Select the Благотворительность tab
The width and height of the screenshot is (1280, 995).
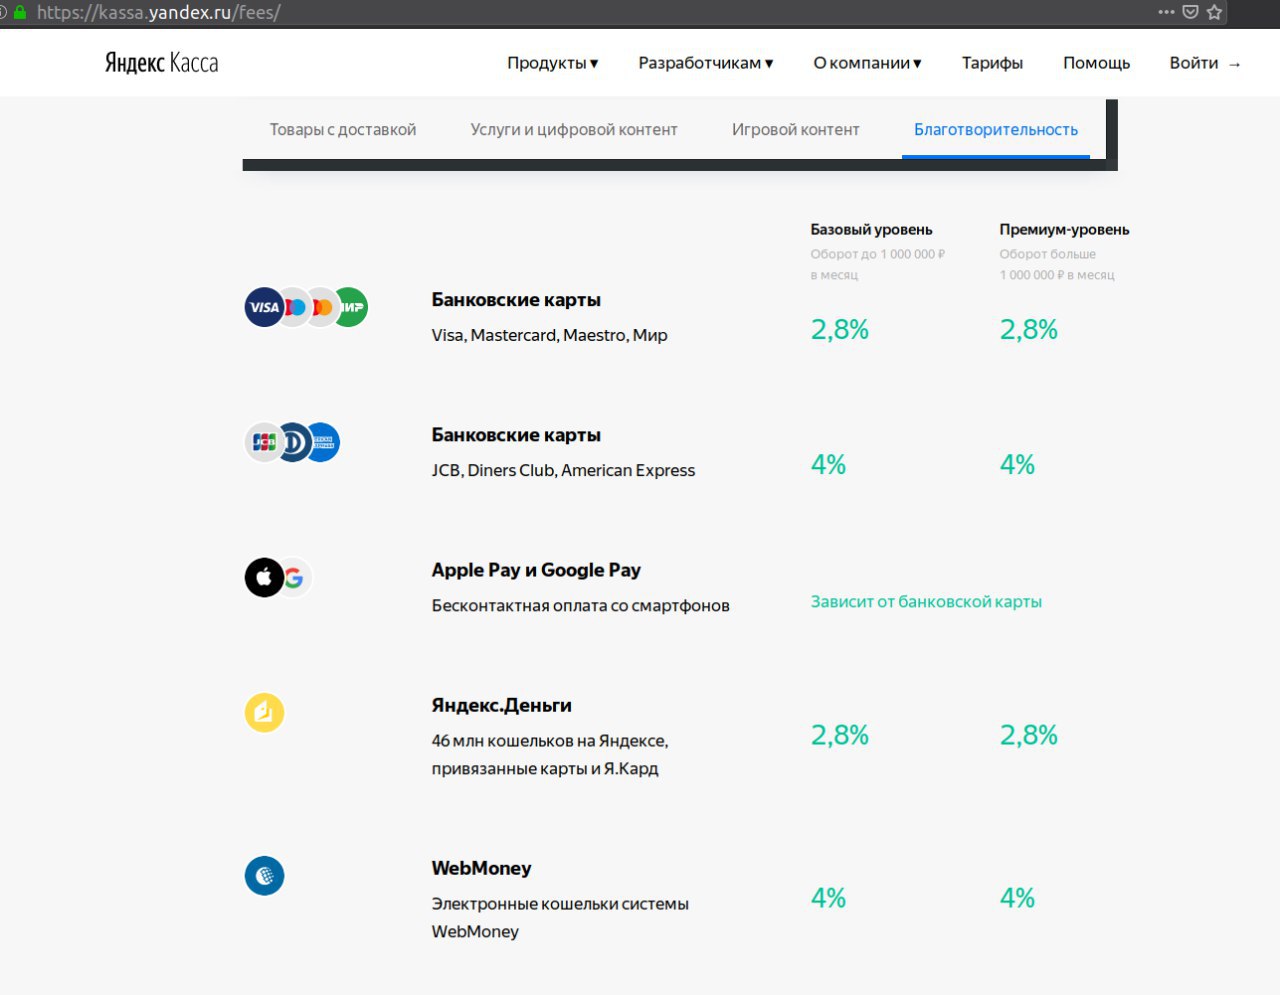[x=996, y=130]
